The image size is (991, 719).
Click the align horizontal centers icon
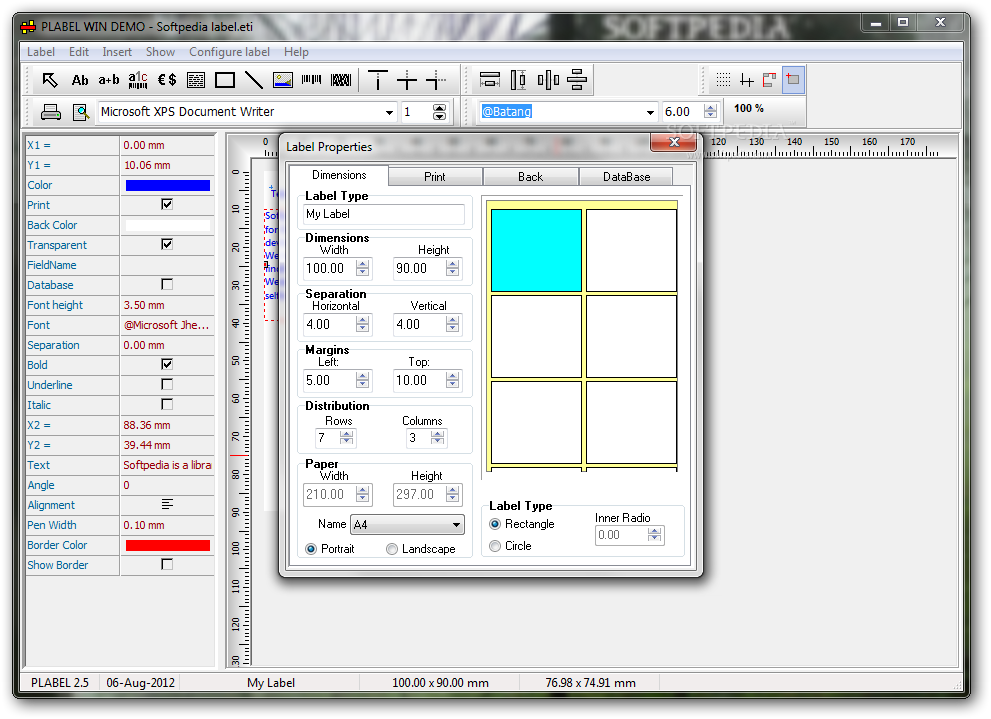[577, 80]
